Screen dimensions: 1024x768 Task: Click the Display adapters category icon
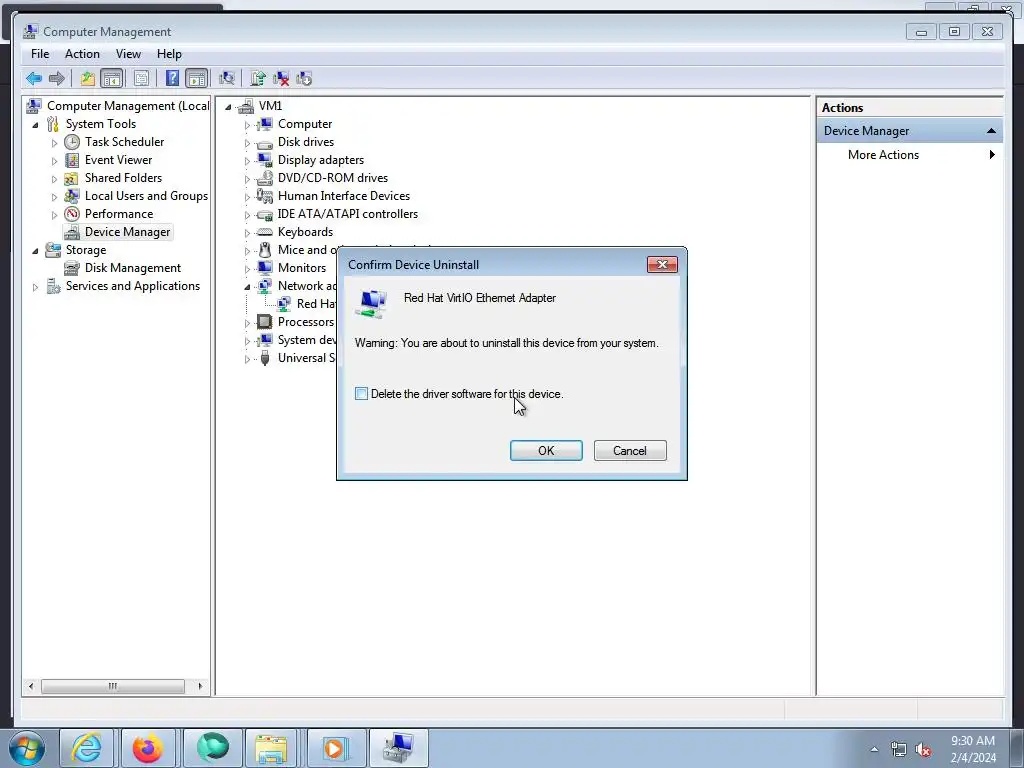pos(264,160)
